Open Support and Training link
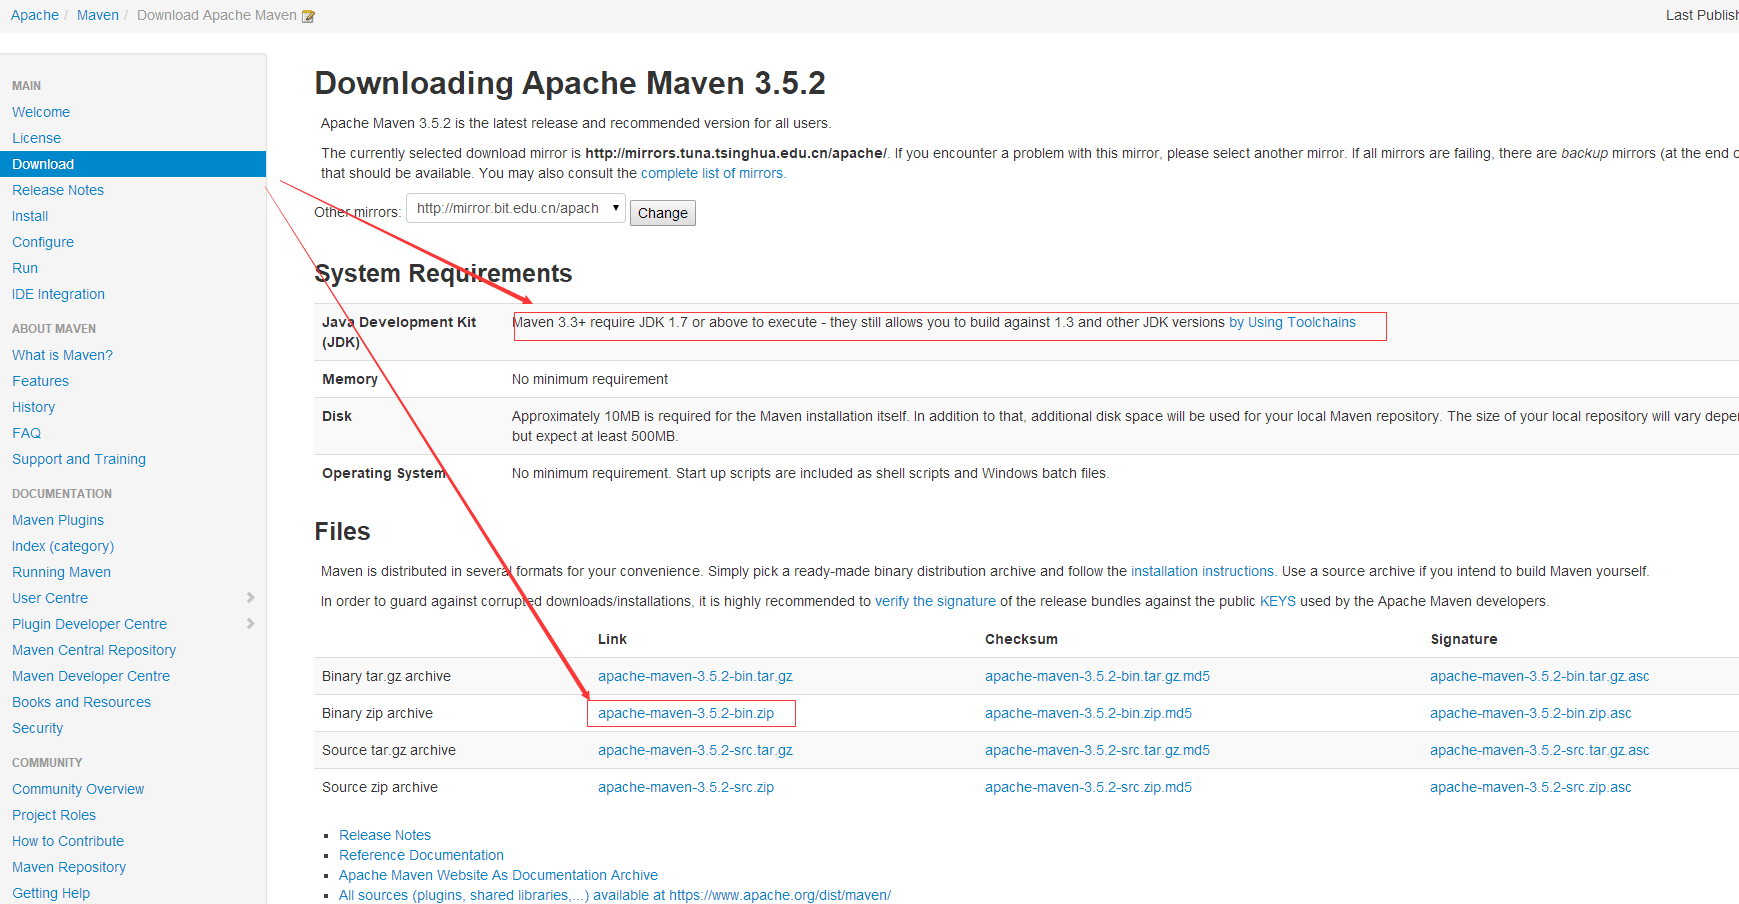 click(79, 459)
